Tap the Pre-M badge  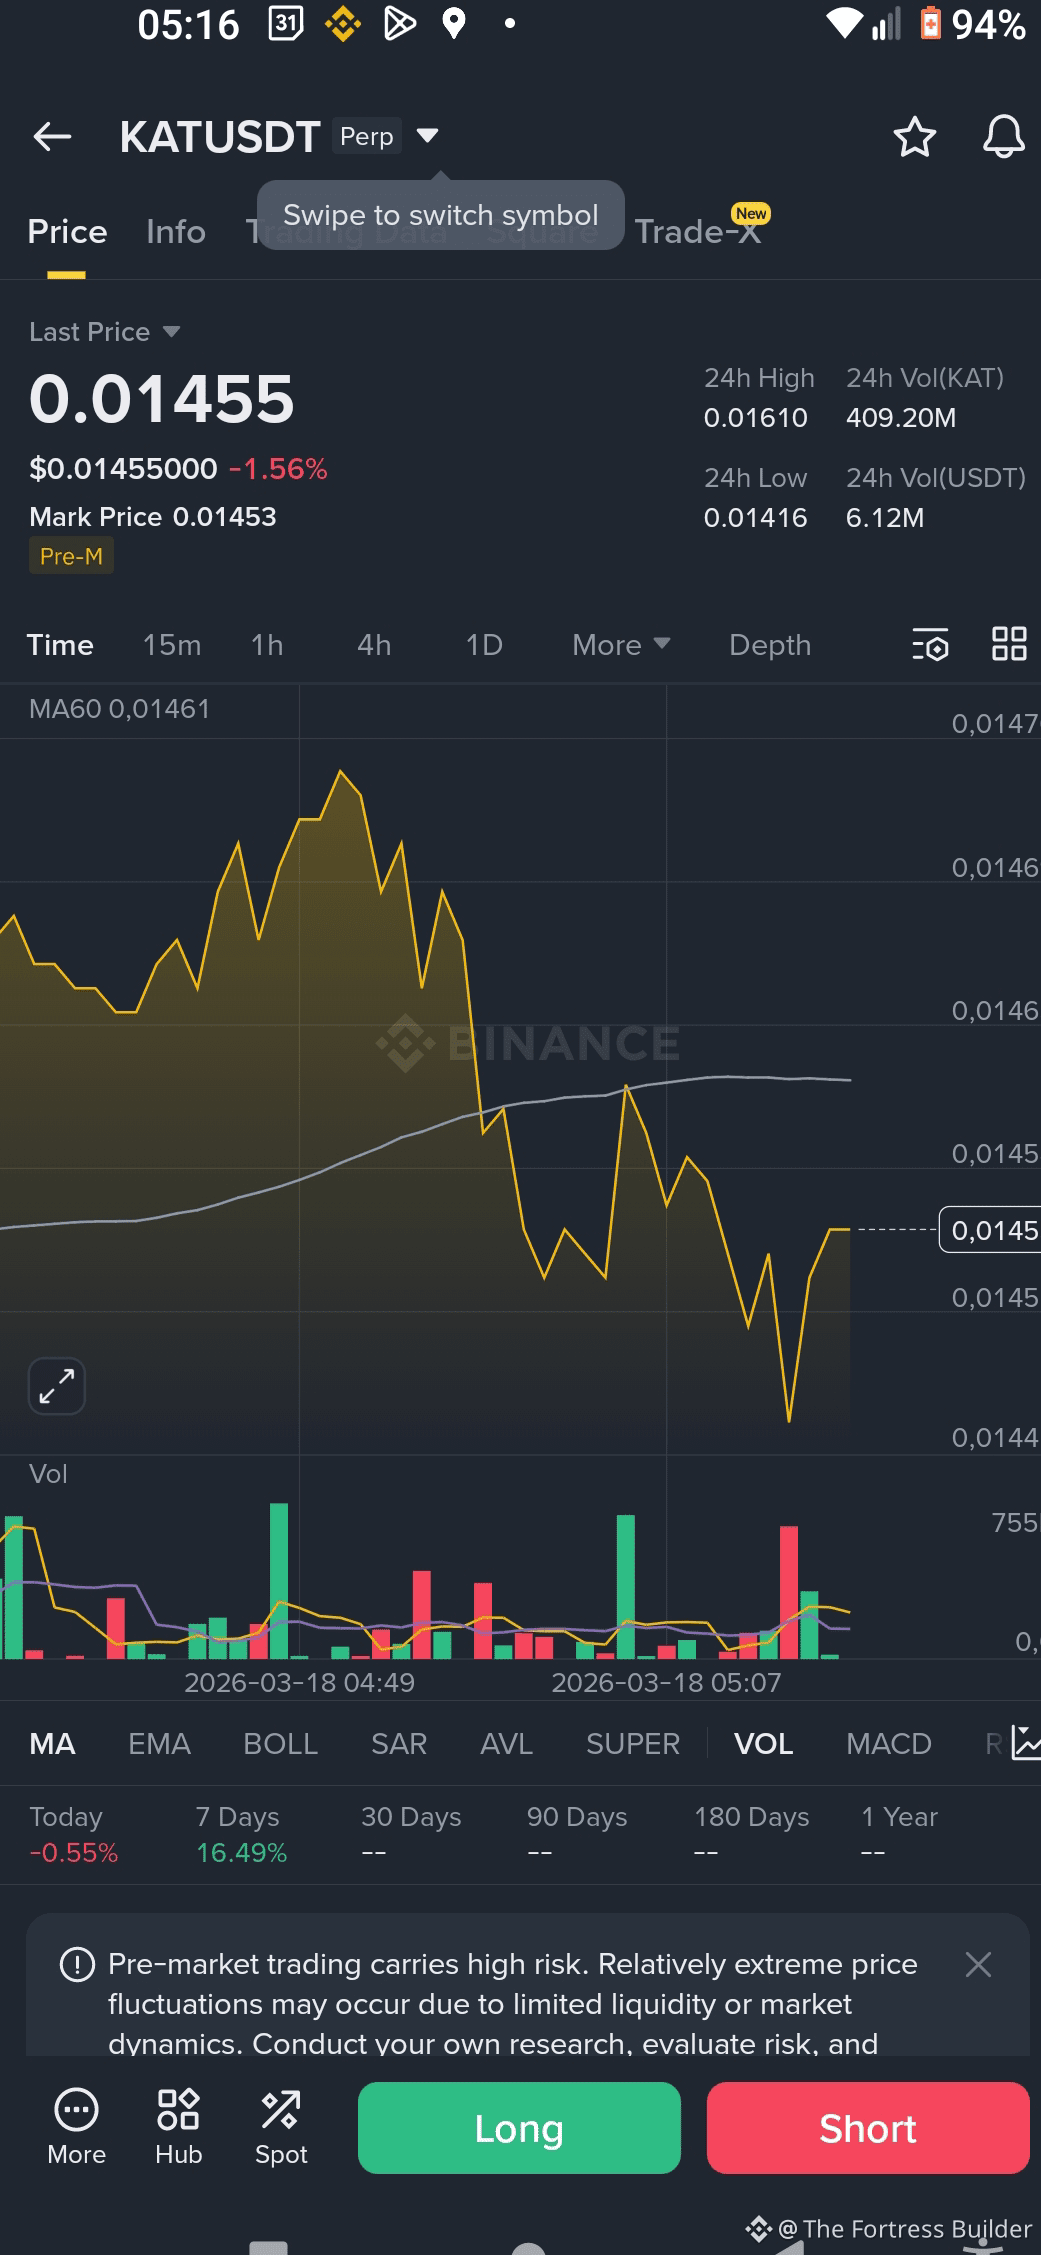[71, 556]
